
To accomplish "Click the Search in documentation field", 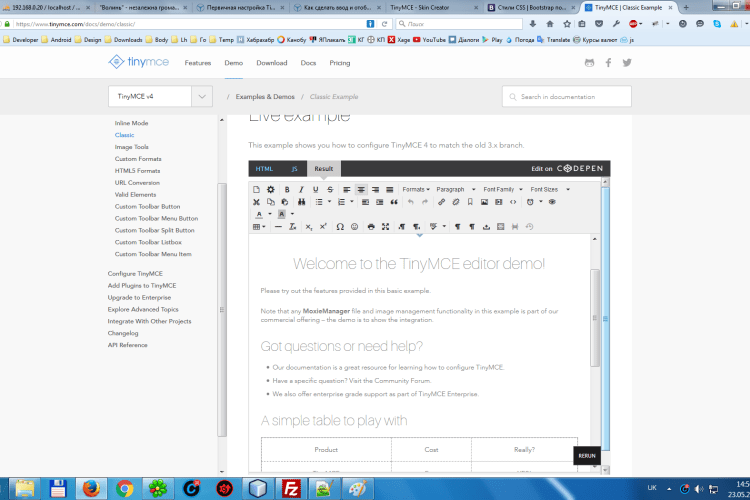I will [567, 97].
